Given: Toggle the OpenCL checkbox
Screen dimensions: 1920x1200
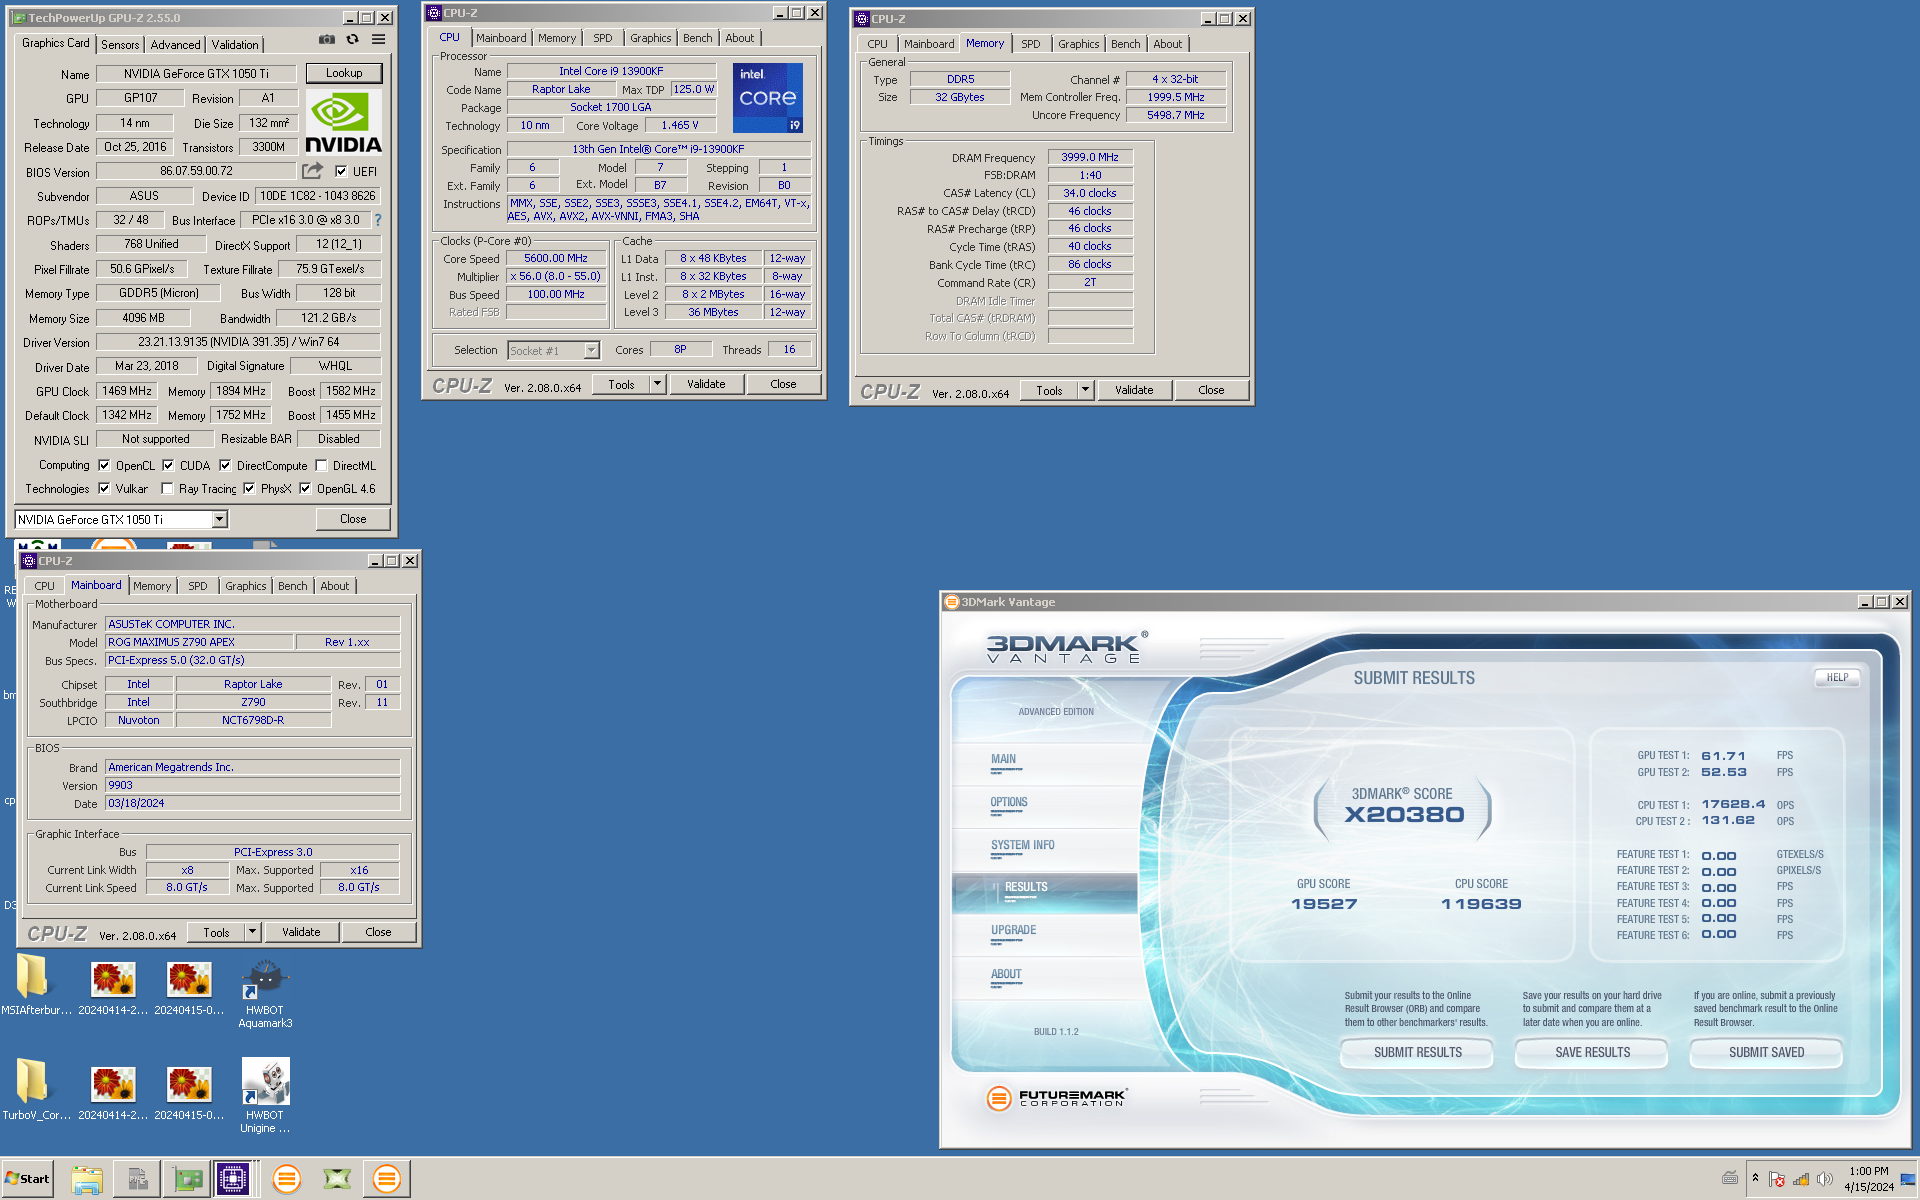Looking at the screenshot, I should point(104,465).
